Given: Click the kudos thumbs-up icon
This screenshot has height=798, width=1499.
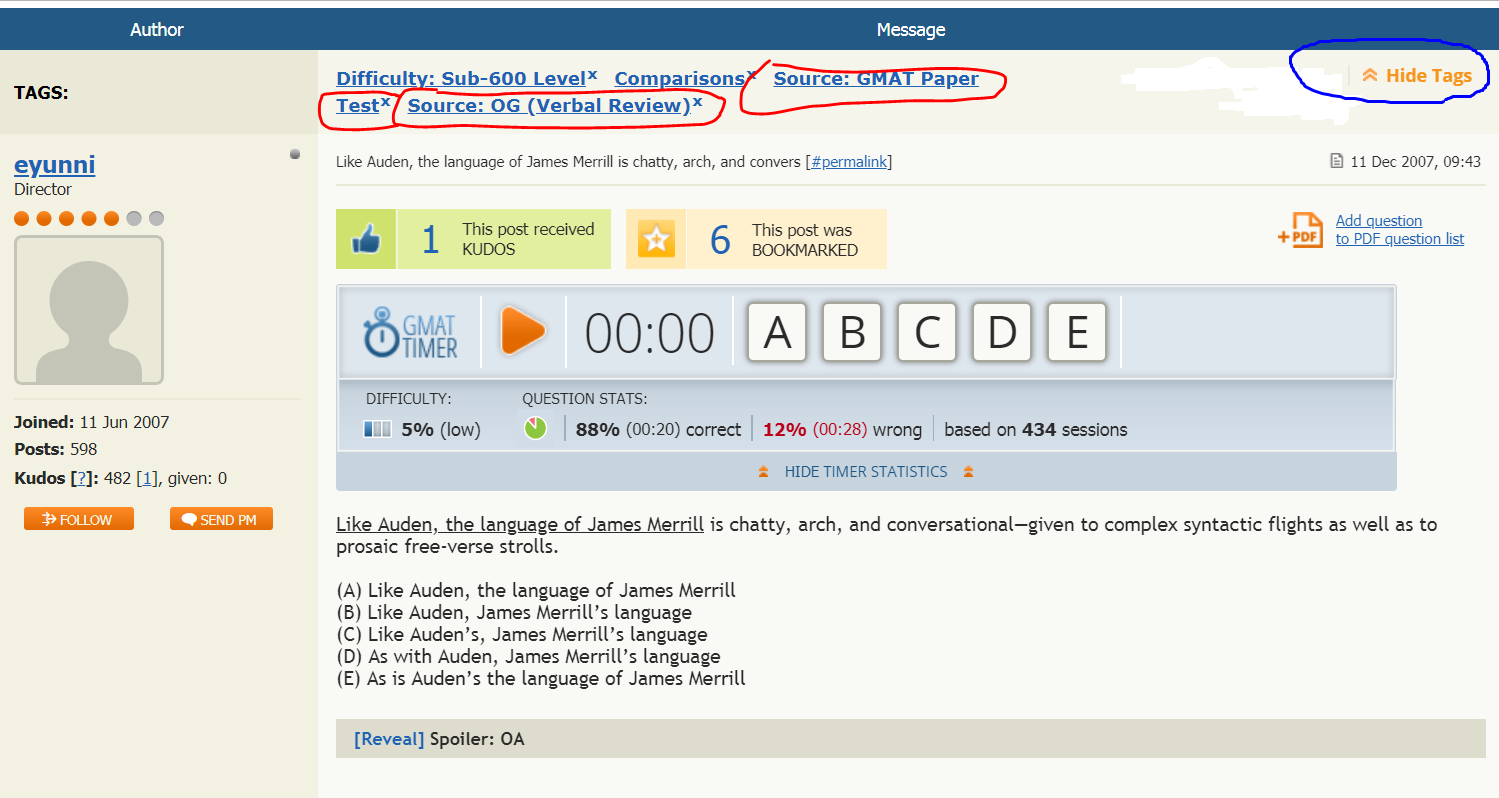Looking at the screenshot, I should point(366,239).
